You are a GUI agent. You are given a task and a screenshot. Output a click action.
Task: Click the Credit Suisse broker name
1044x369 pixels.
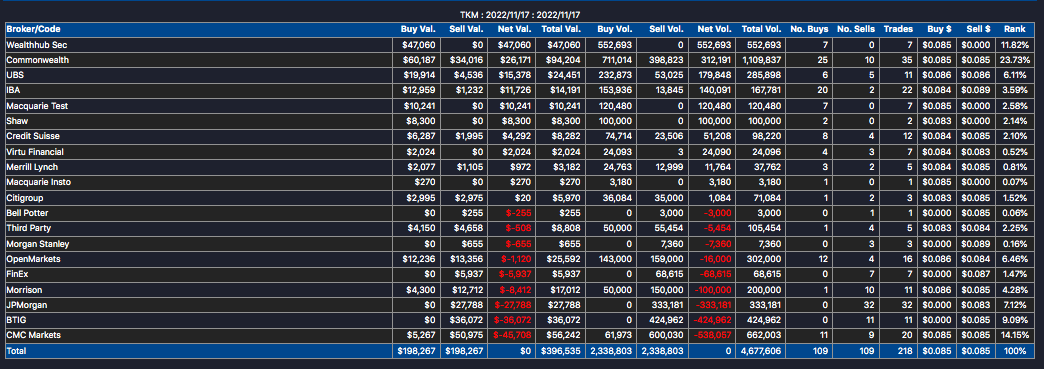33,137
